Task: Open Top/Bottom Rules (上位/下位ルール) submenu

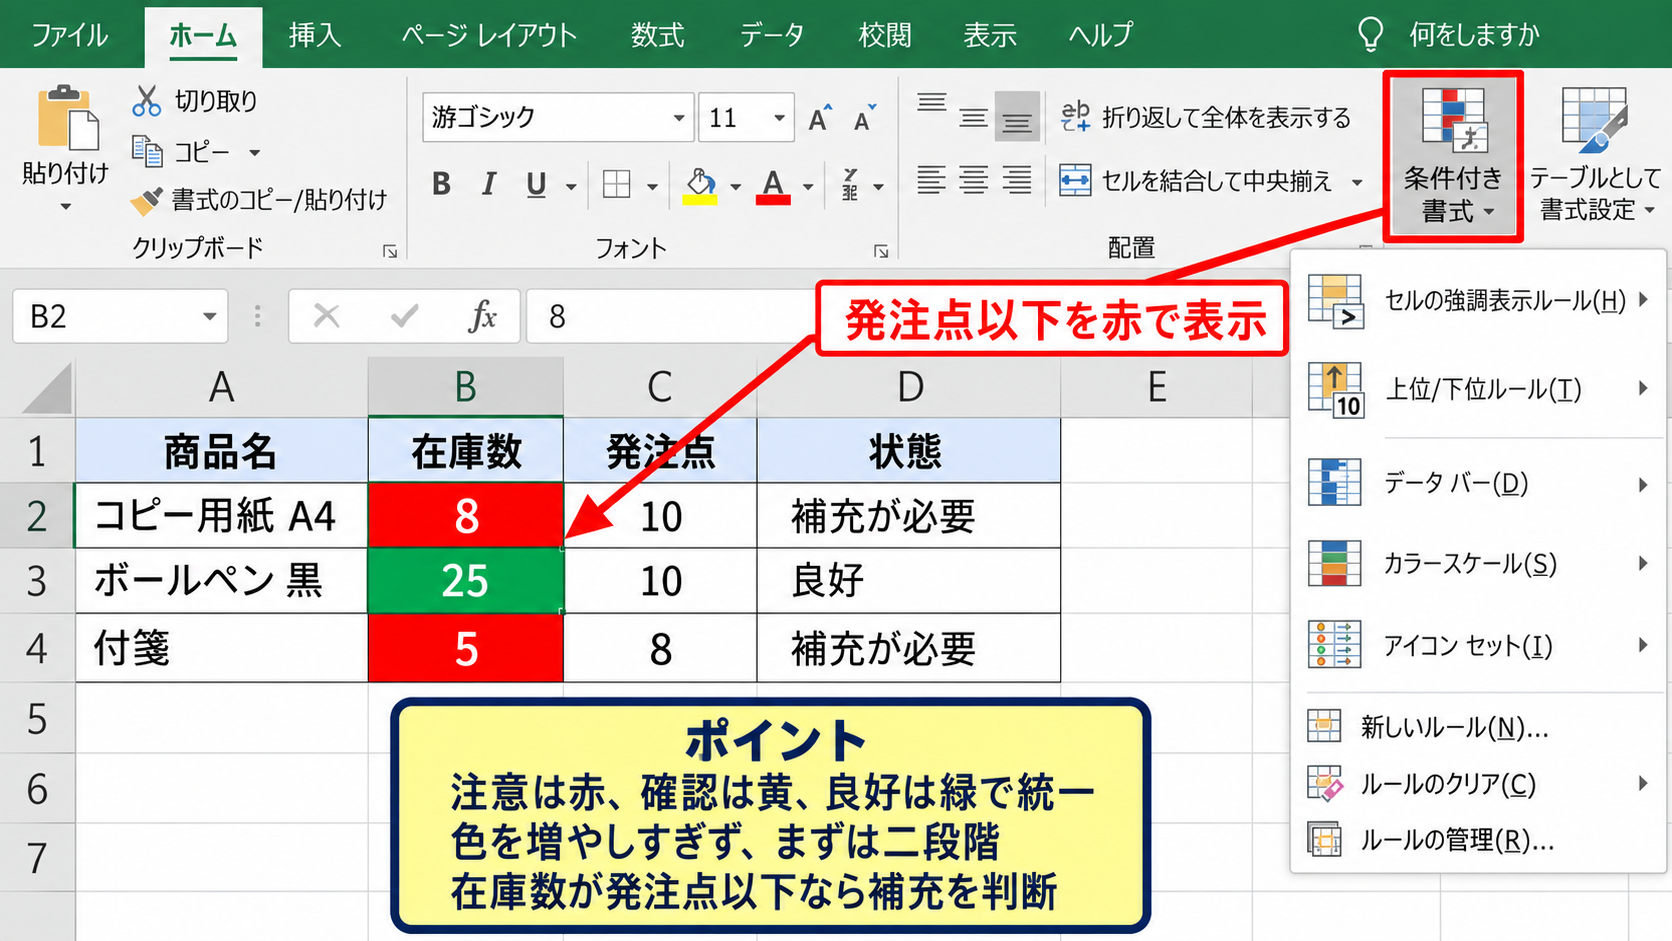Action: tap(1478, 389)
